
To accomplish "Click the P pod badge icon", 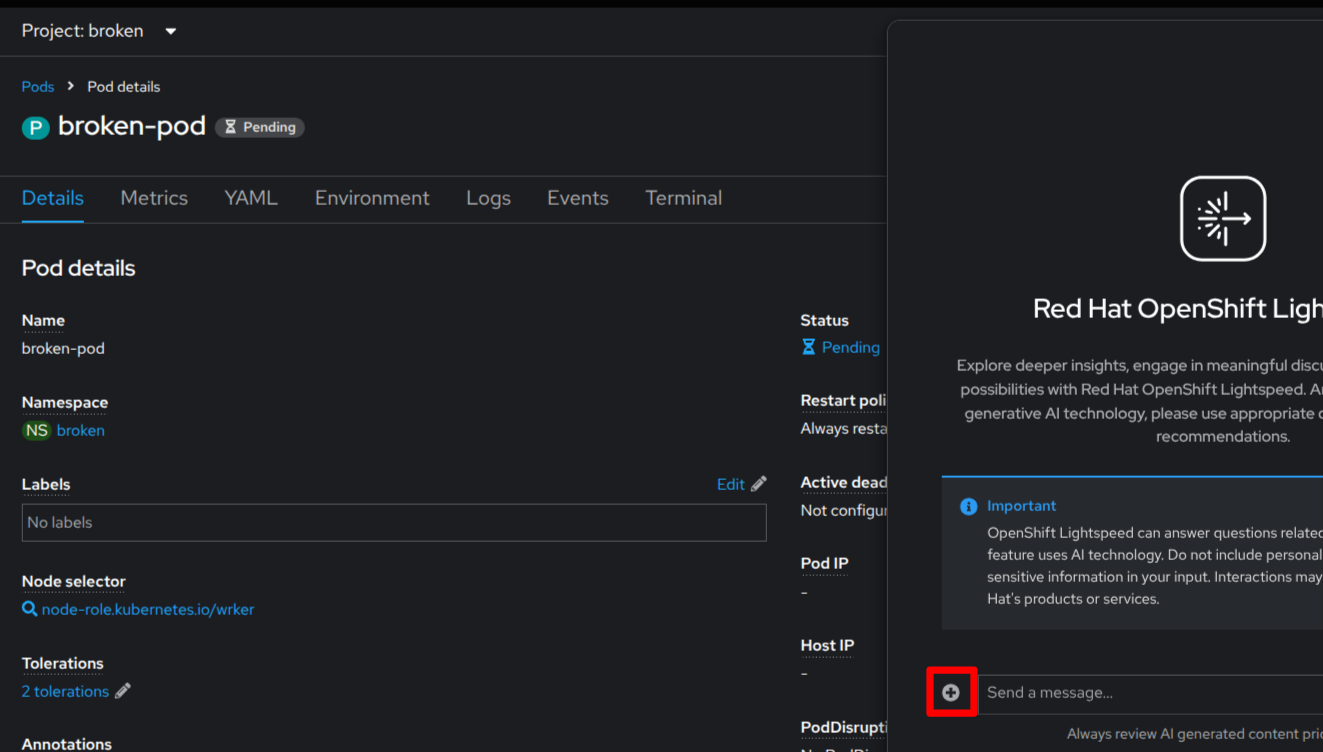I will 36,127.
